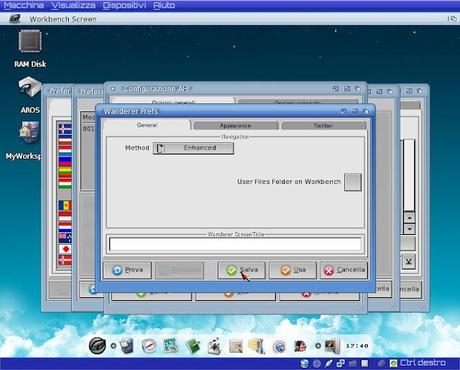The width and height of the screenshot is (460, 370).
Task: Click the scroll up arrow in right panel
Action: pos(409,218)
